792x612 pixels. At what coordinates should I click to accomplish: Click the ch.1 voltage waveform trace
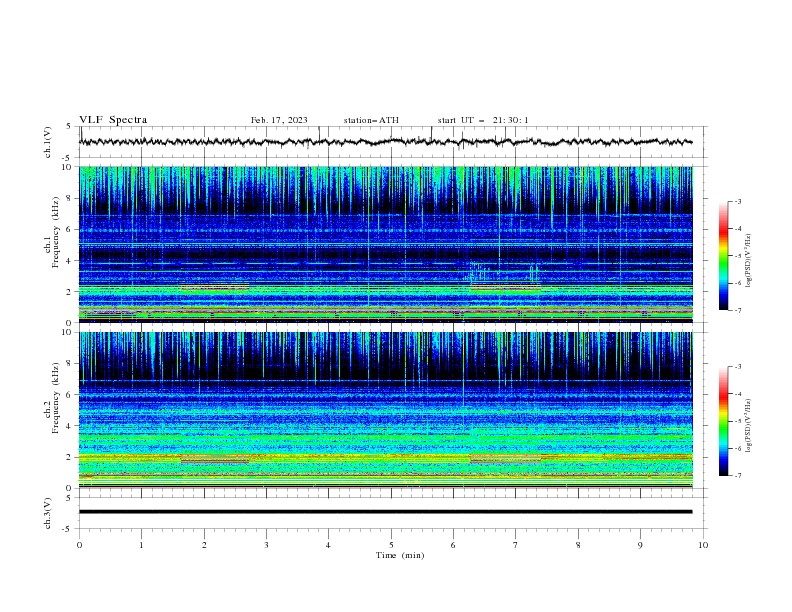(385, 142)
